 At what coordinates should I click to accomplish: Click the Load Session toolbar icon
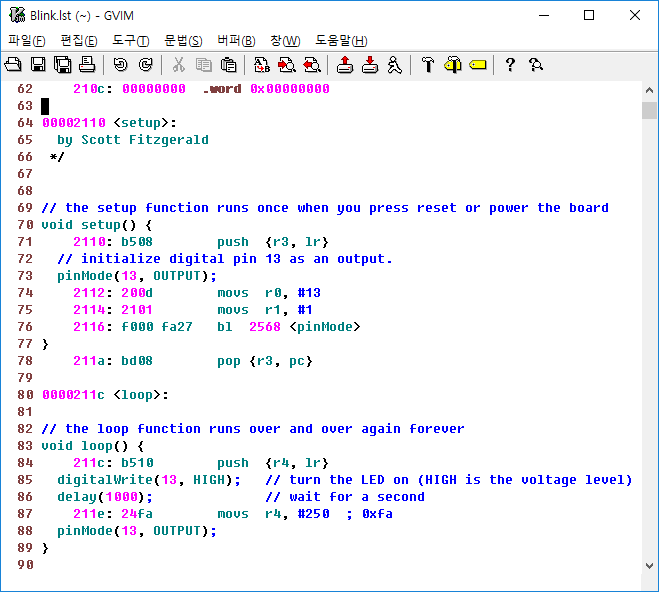click(344, 65)
